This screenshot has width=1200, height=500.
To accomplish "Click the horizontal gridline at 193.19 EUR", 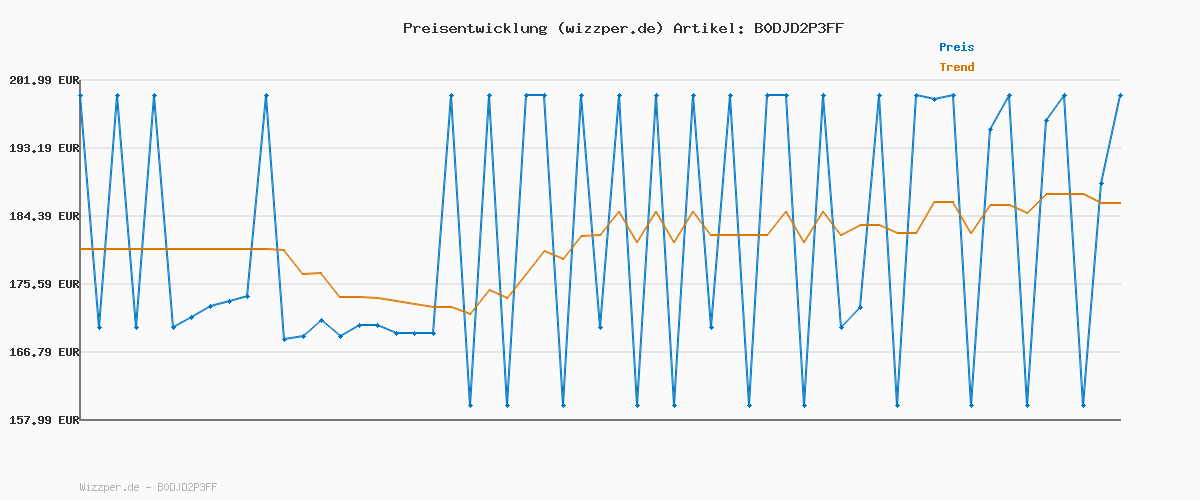I will click(600, 148).
